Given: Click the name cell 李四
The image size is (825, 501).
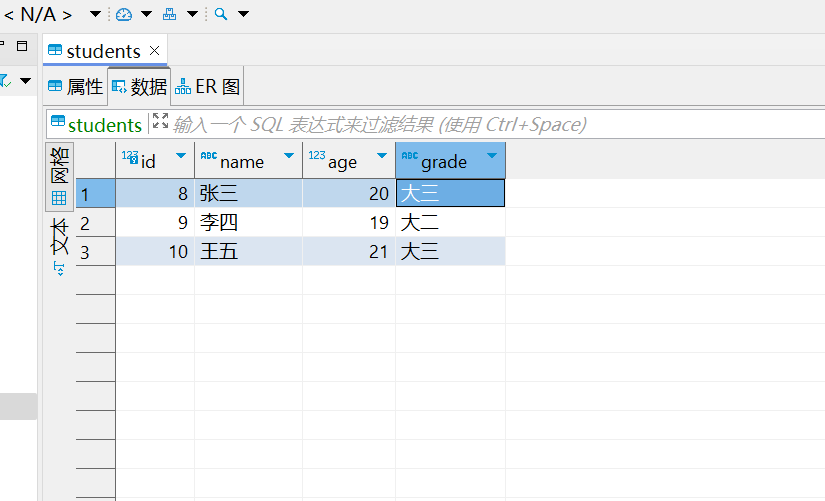Looking at the screenshot, I should click(x=249, y=223).
